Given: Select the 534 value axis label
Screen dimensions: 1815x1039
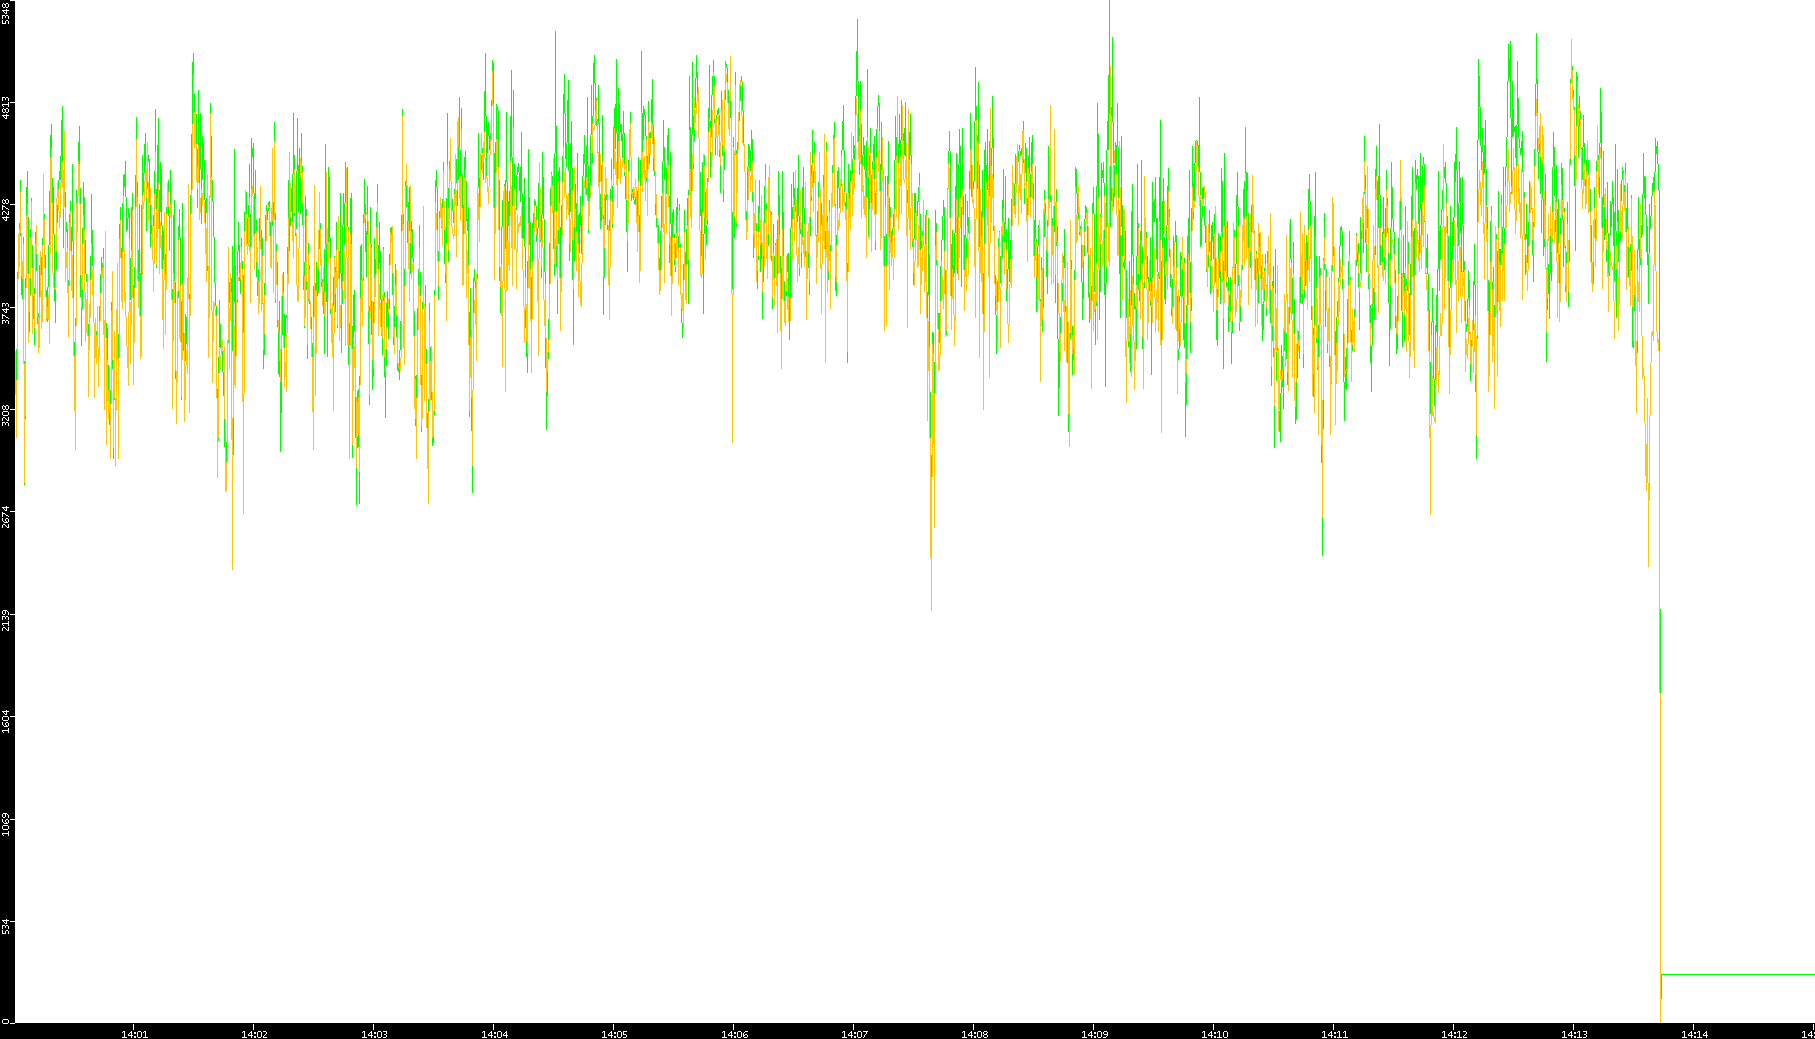Looking at the screenshot, I should [x=6, y=928].
